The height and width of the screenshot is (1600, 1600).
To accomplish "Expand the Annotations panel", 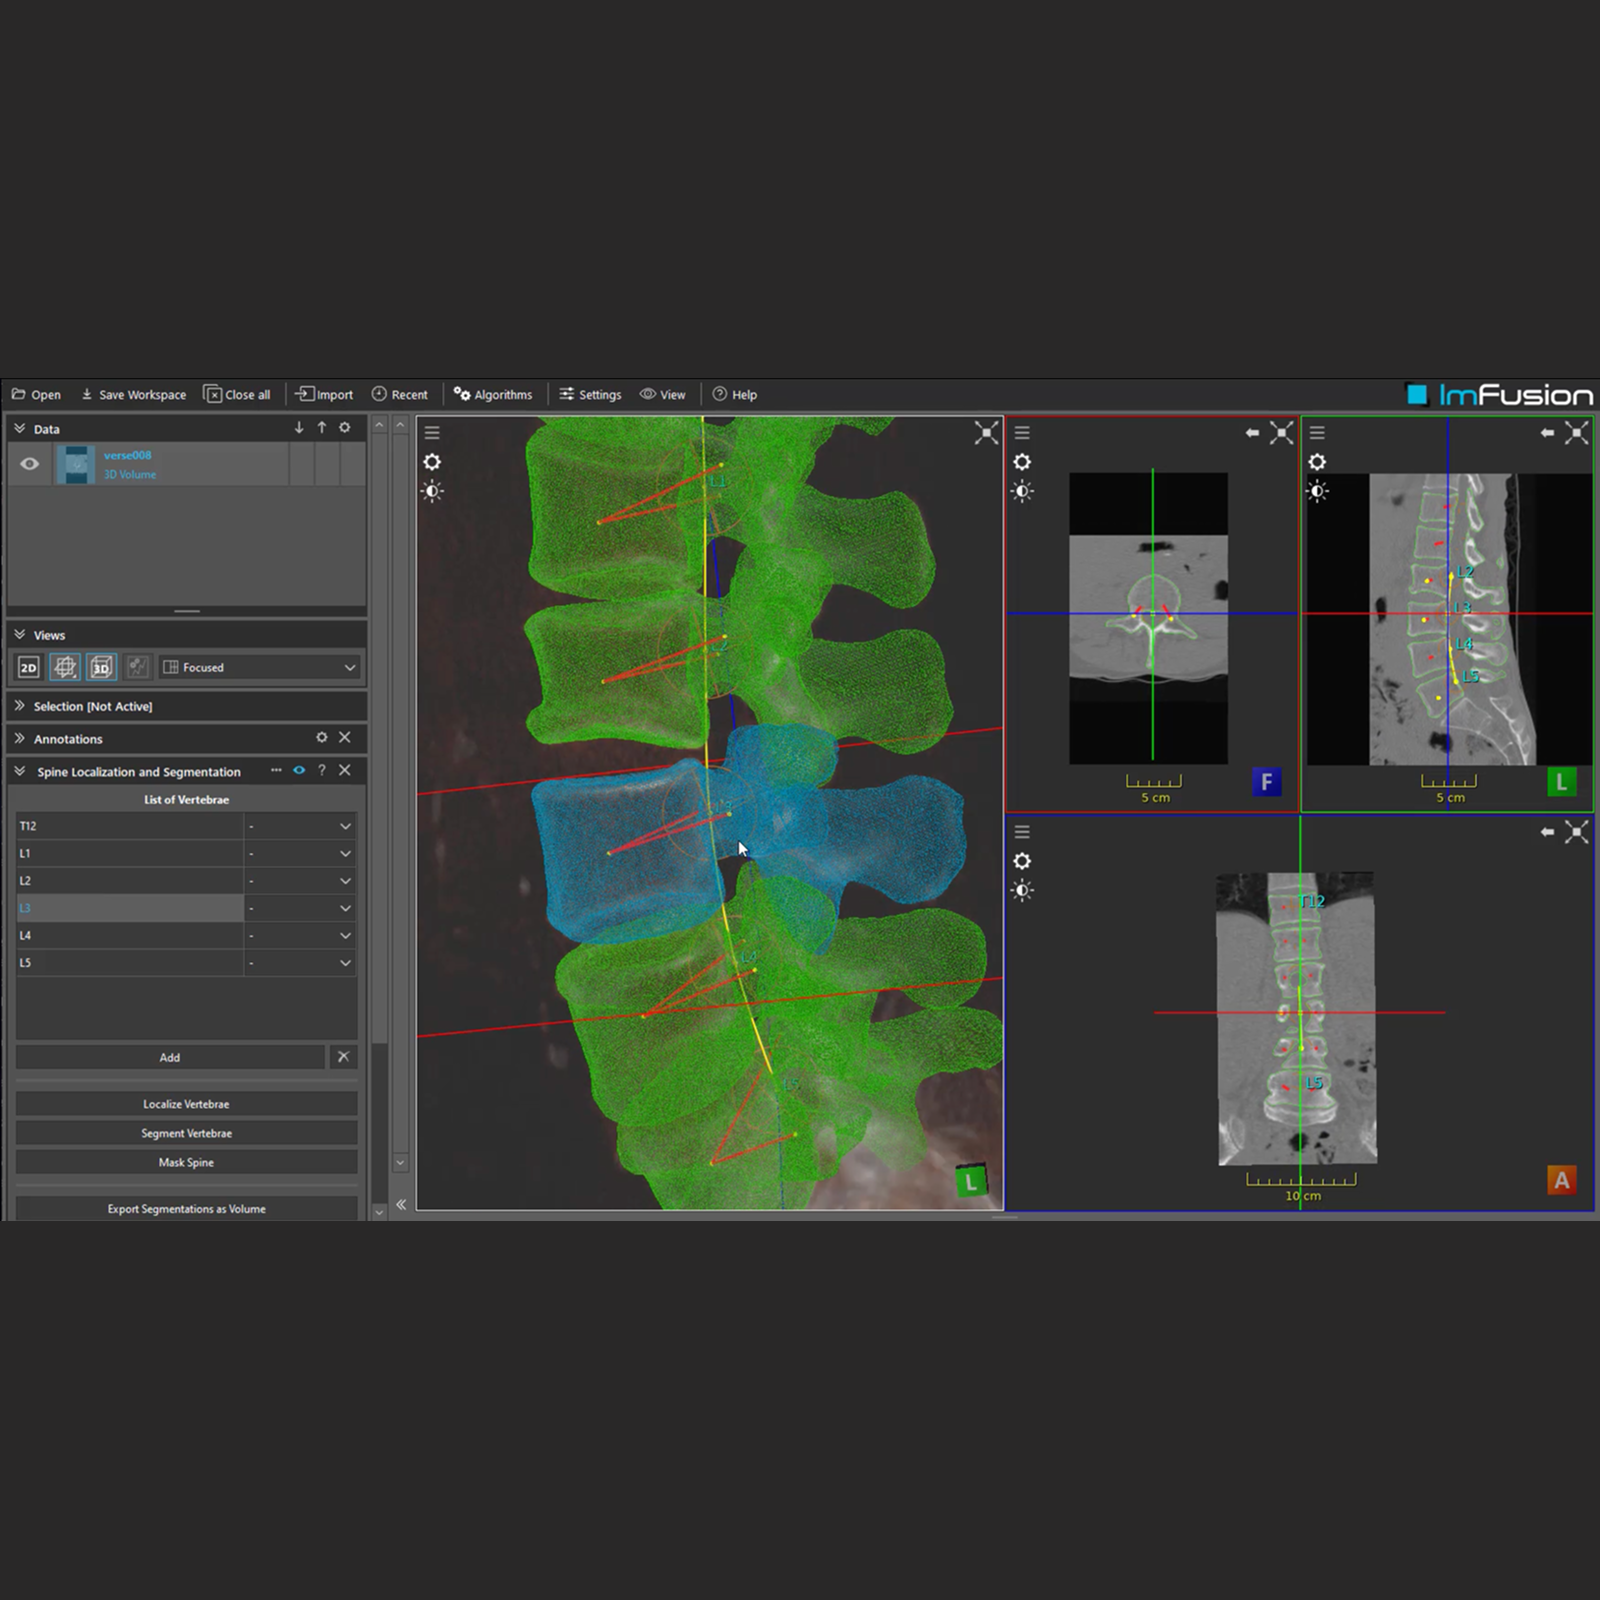I will point(20,738).
